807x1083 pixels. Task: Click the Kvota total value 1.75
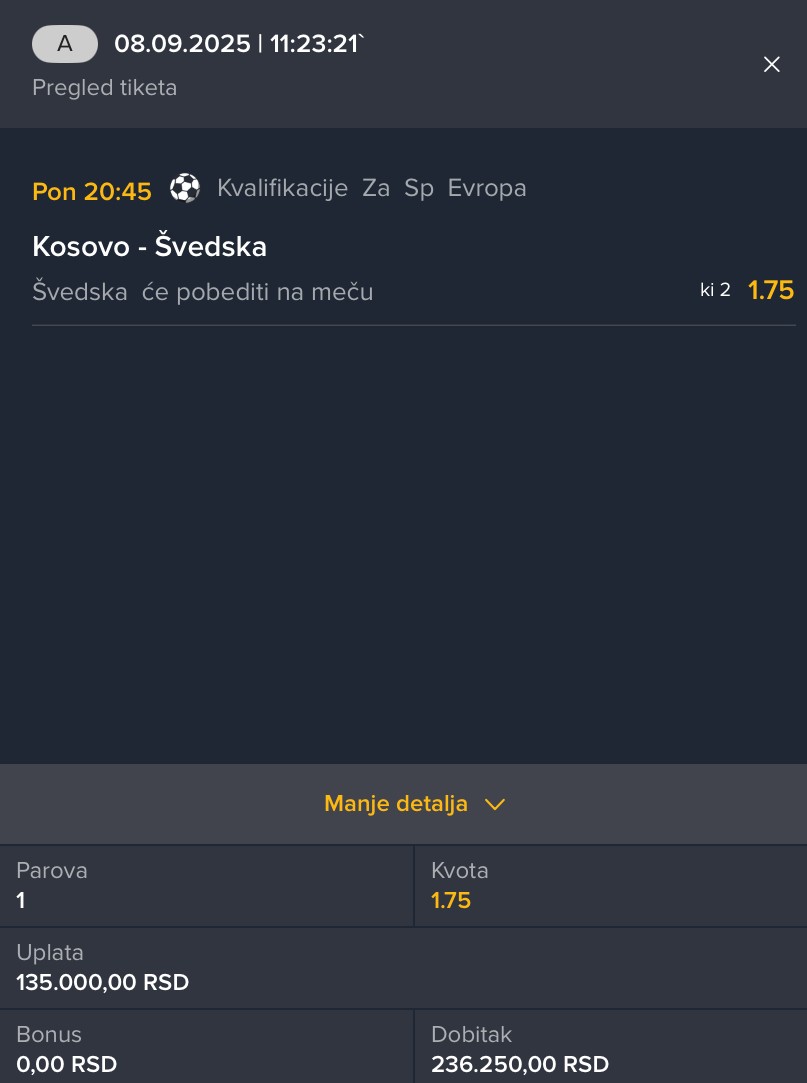point(451,900)
